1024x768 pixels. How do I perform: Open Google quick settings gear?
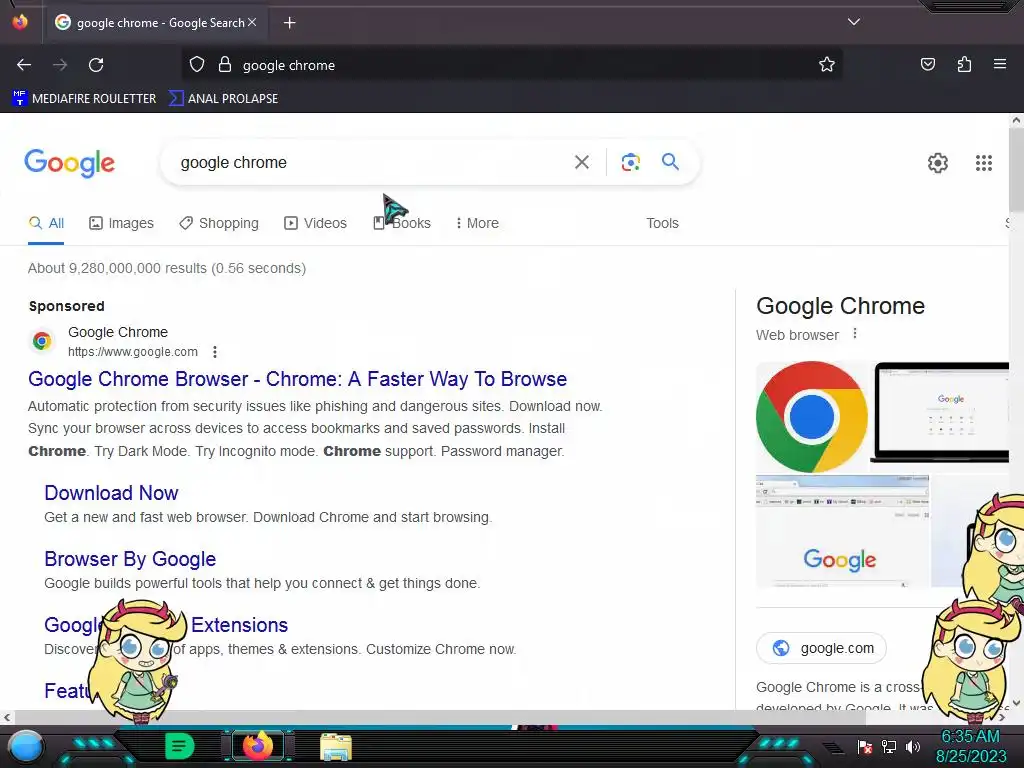pos(938,163)
